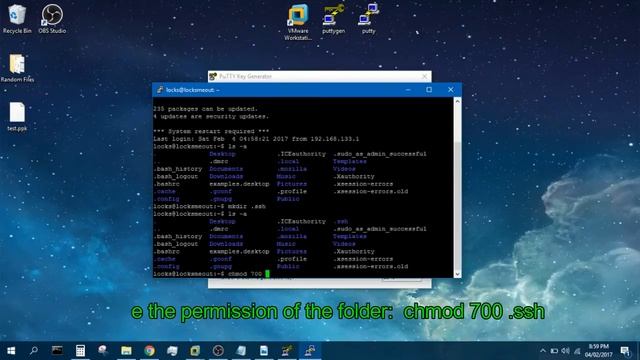Click 'packages can be updated' line
Viewport: 640px width, 360px height.
(205, 109)
